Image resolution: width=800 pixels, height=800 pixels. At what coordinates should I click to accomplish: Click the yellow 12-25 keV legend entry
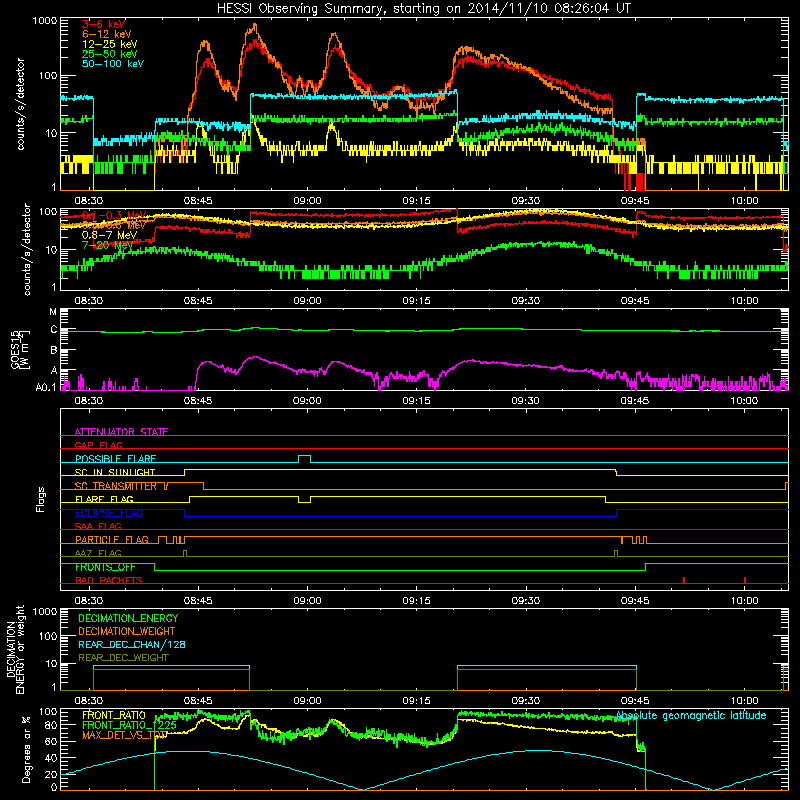110,44
